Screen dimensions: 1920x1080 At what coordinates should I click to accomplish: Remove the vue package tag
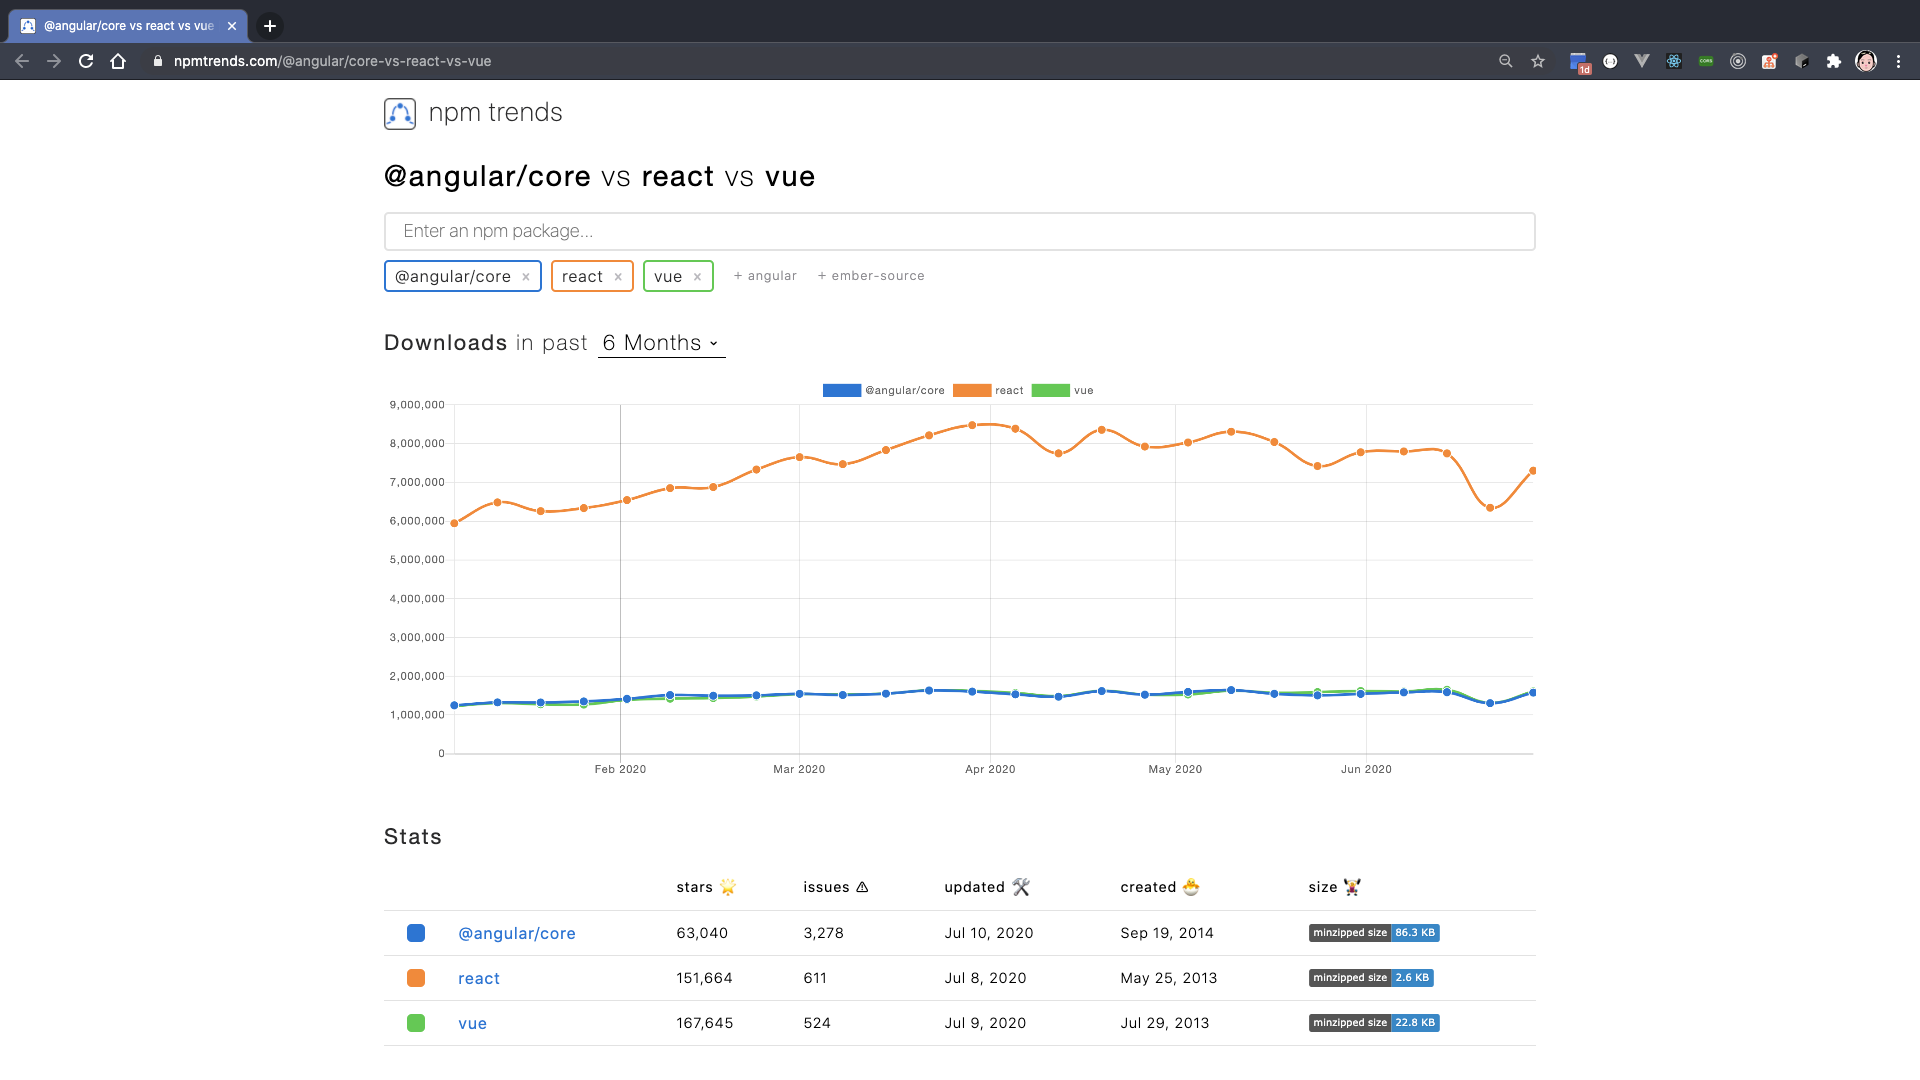pyautogui.click(x=697, y=277)
